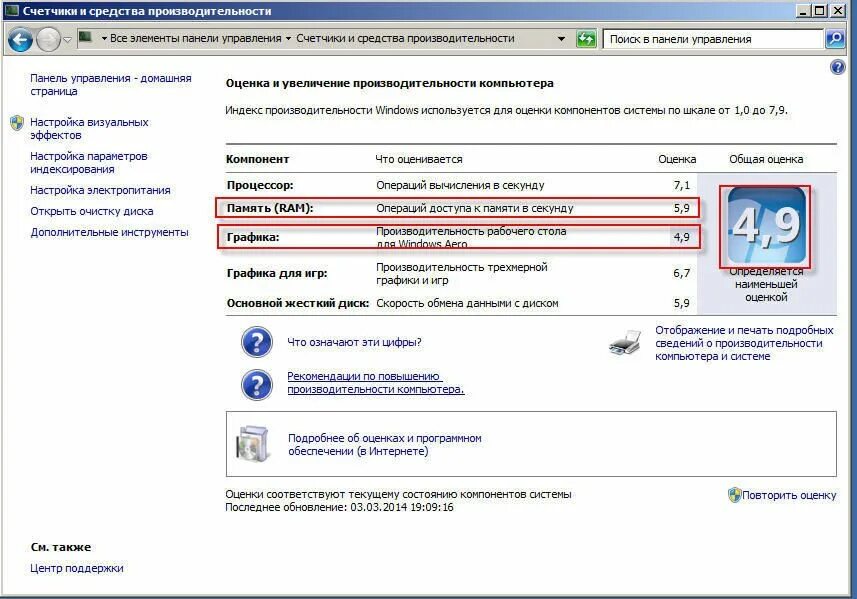
Task: Select 'Все элементы панели управления' breadcrumb
Action: 196,38
